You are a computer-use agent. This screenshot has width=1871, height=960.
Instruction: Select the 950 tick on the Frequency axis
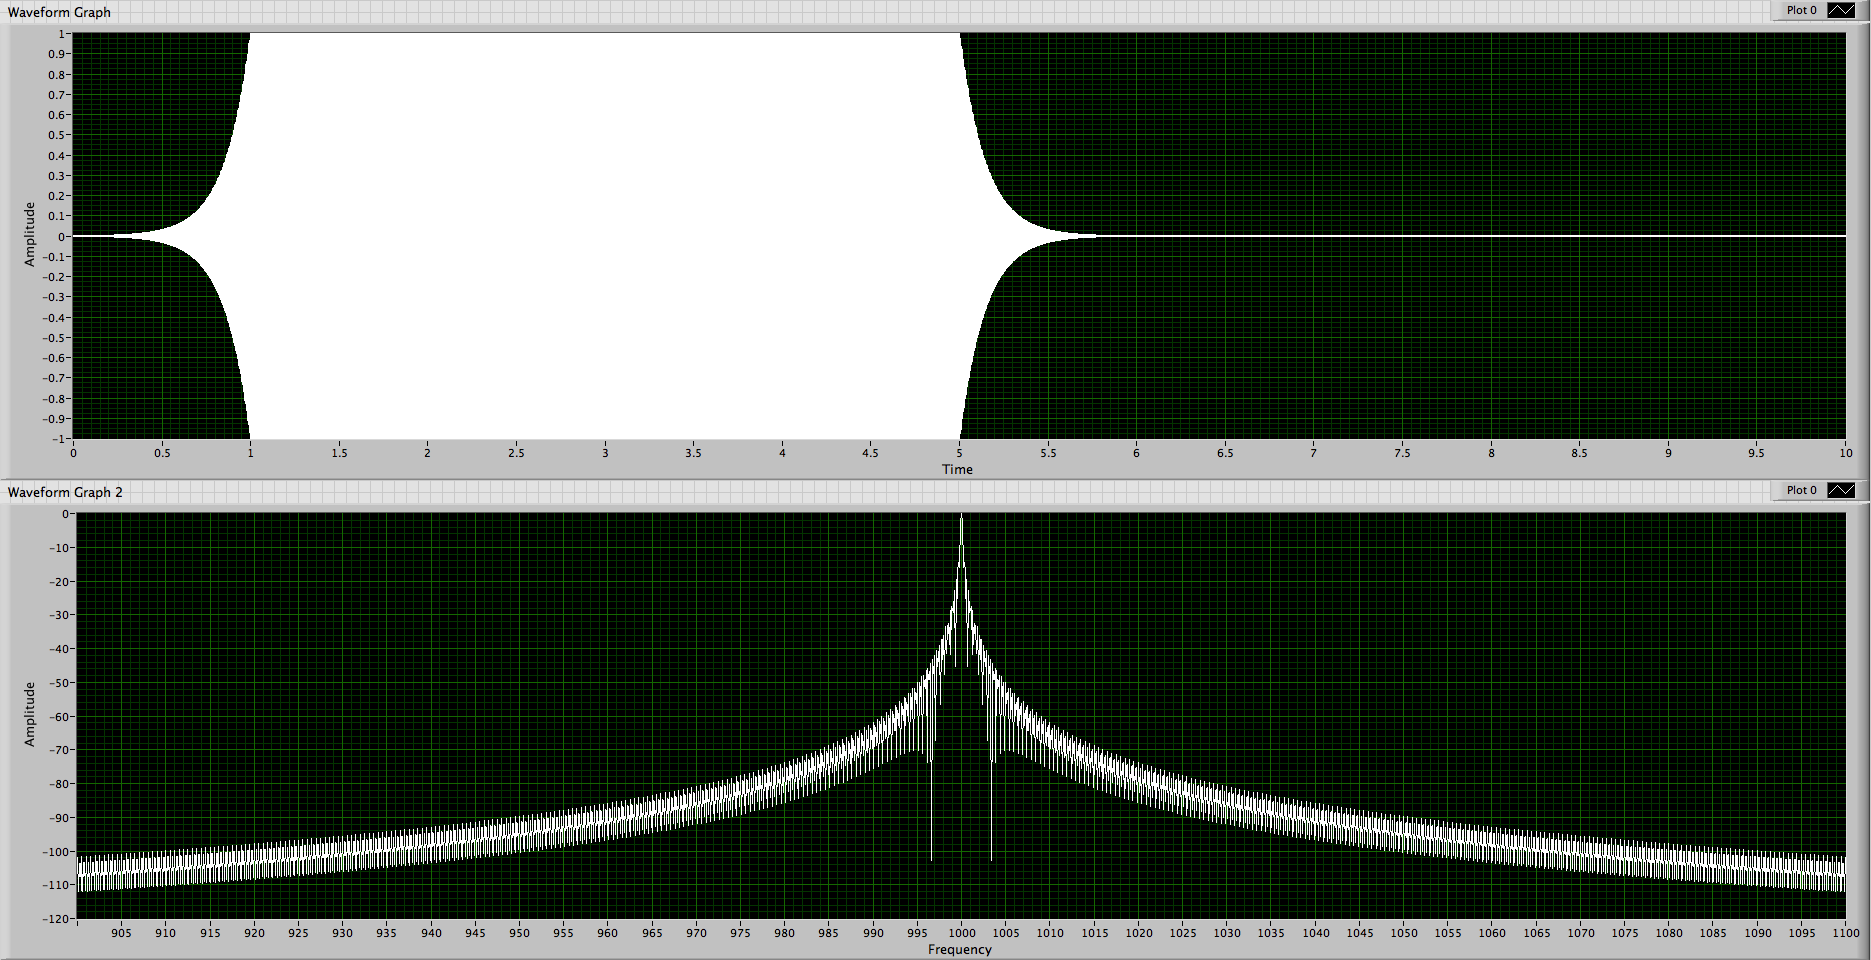tap(519, 933)
